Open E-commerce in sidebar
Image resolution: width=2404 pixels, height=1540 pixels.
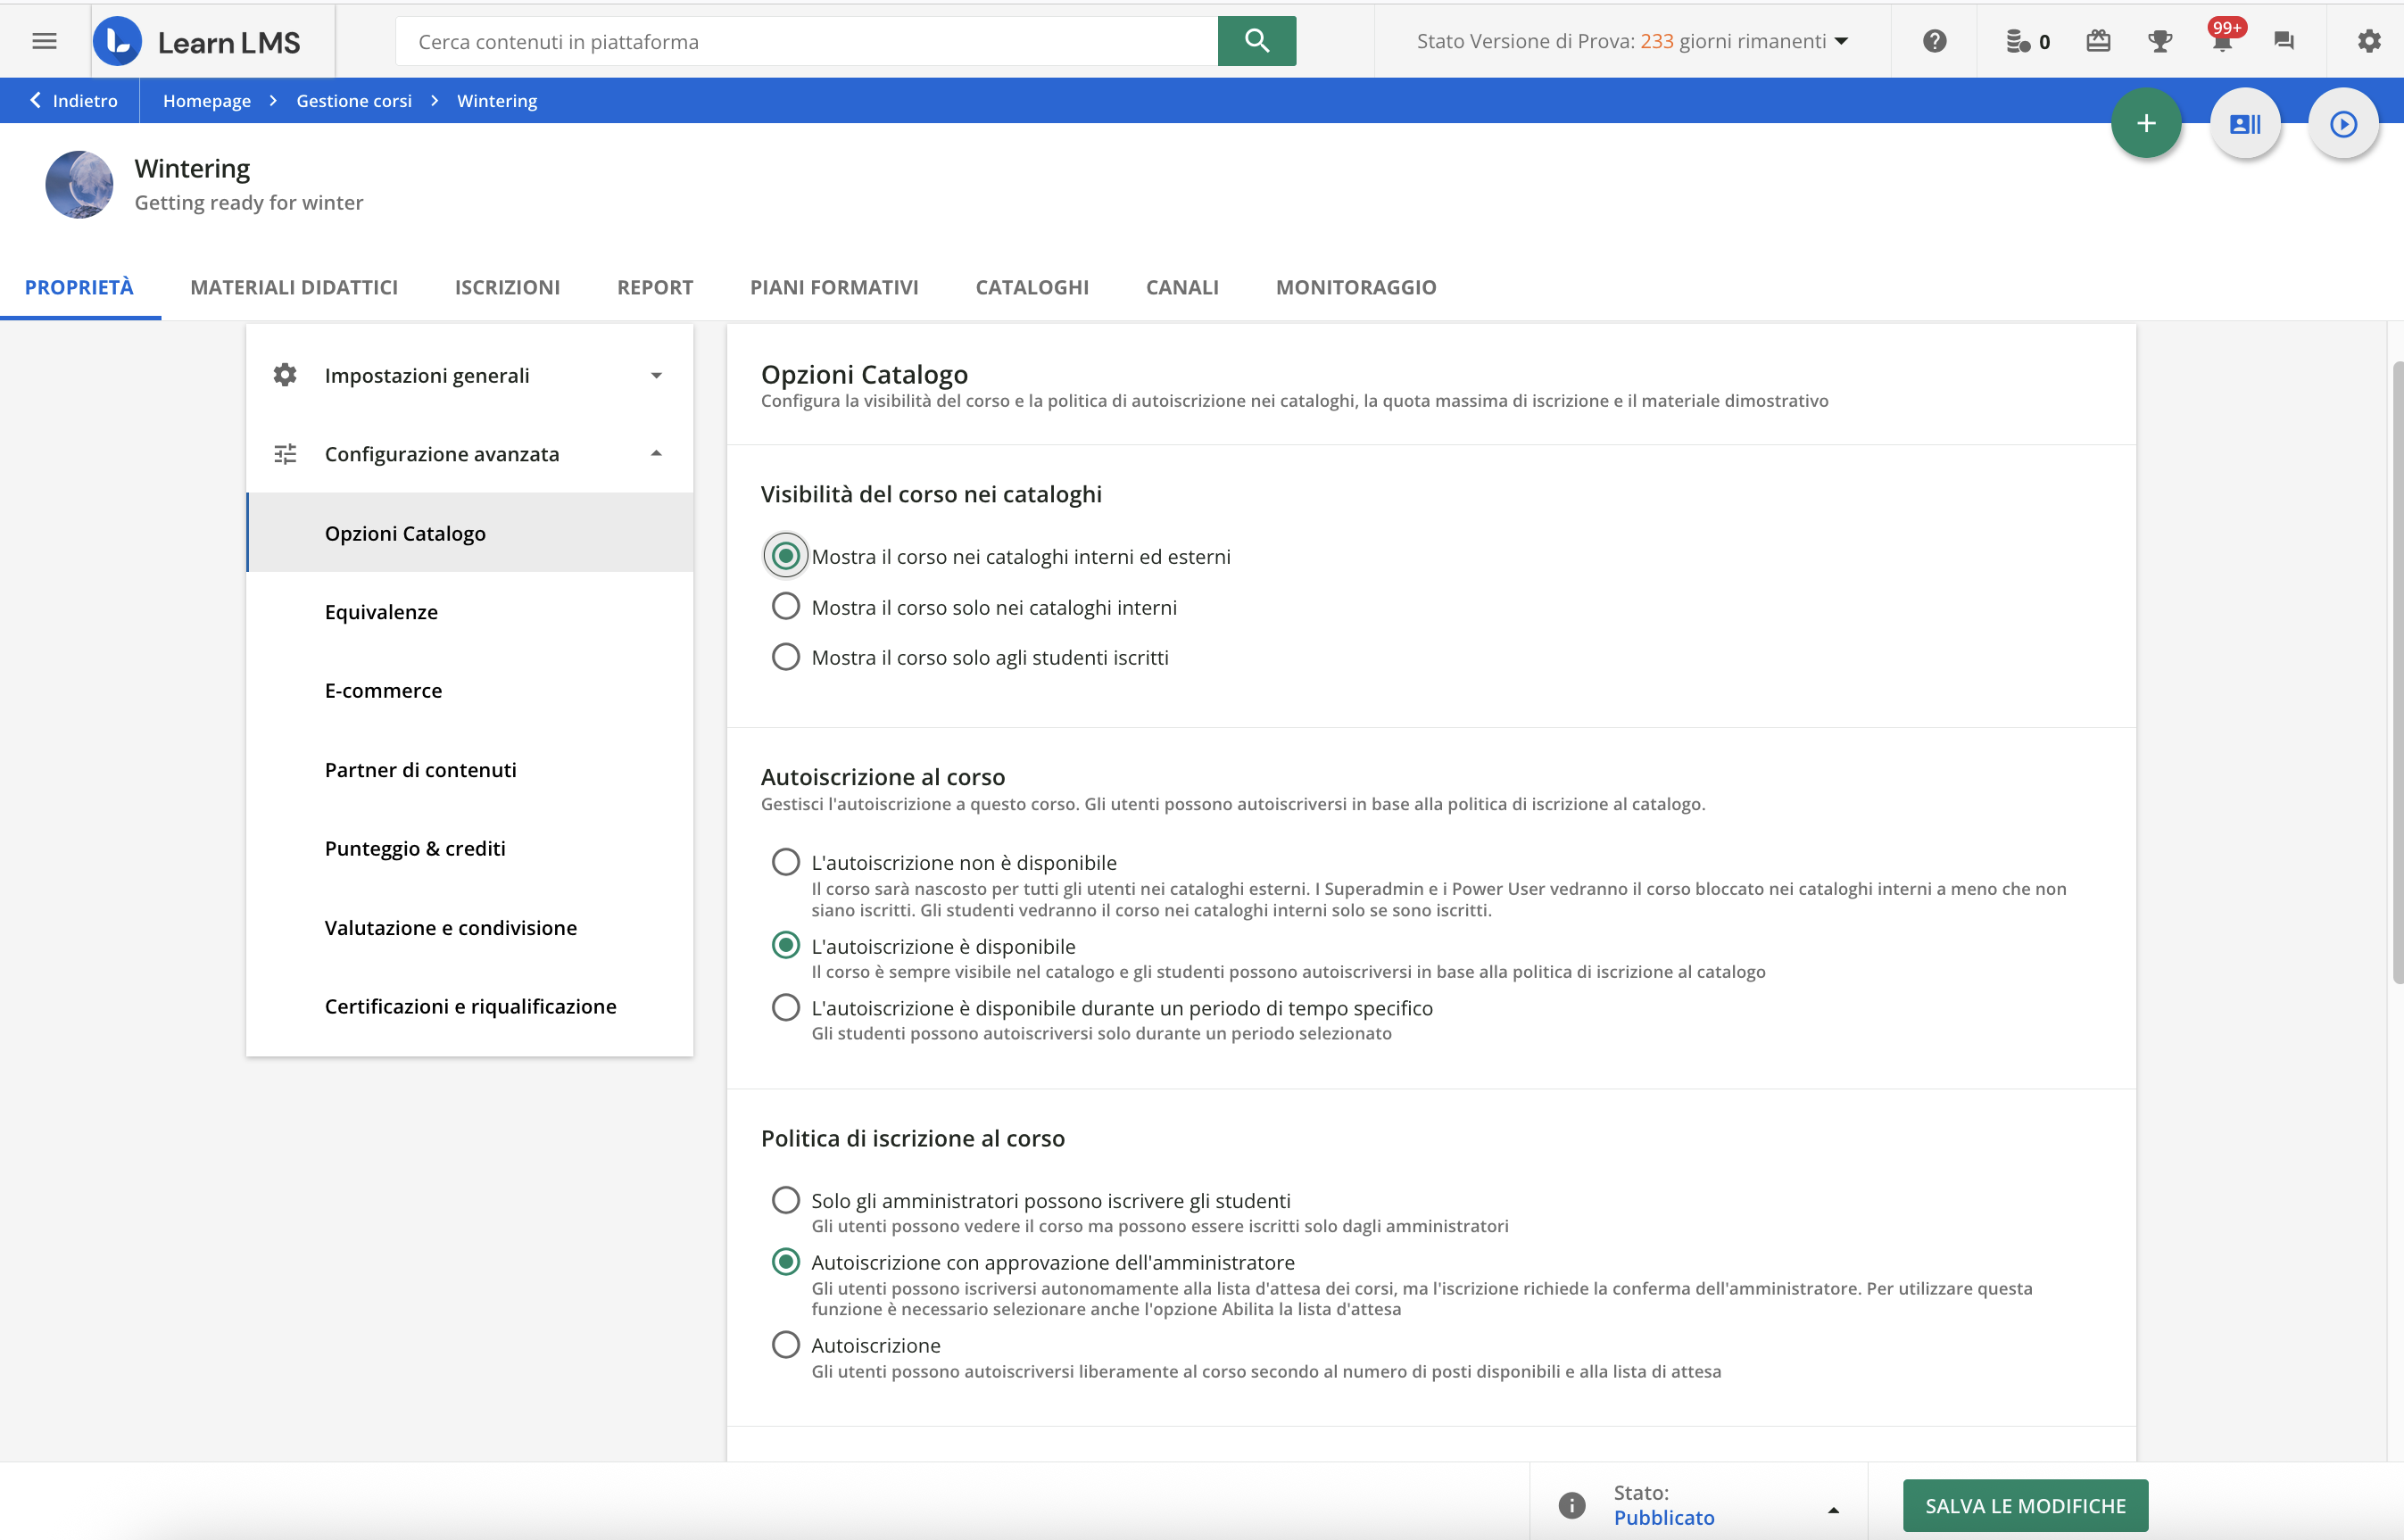pos(470,690)
